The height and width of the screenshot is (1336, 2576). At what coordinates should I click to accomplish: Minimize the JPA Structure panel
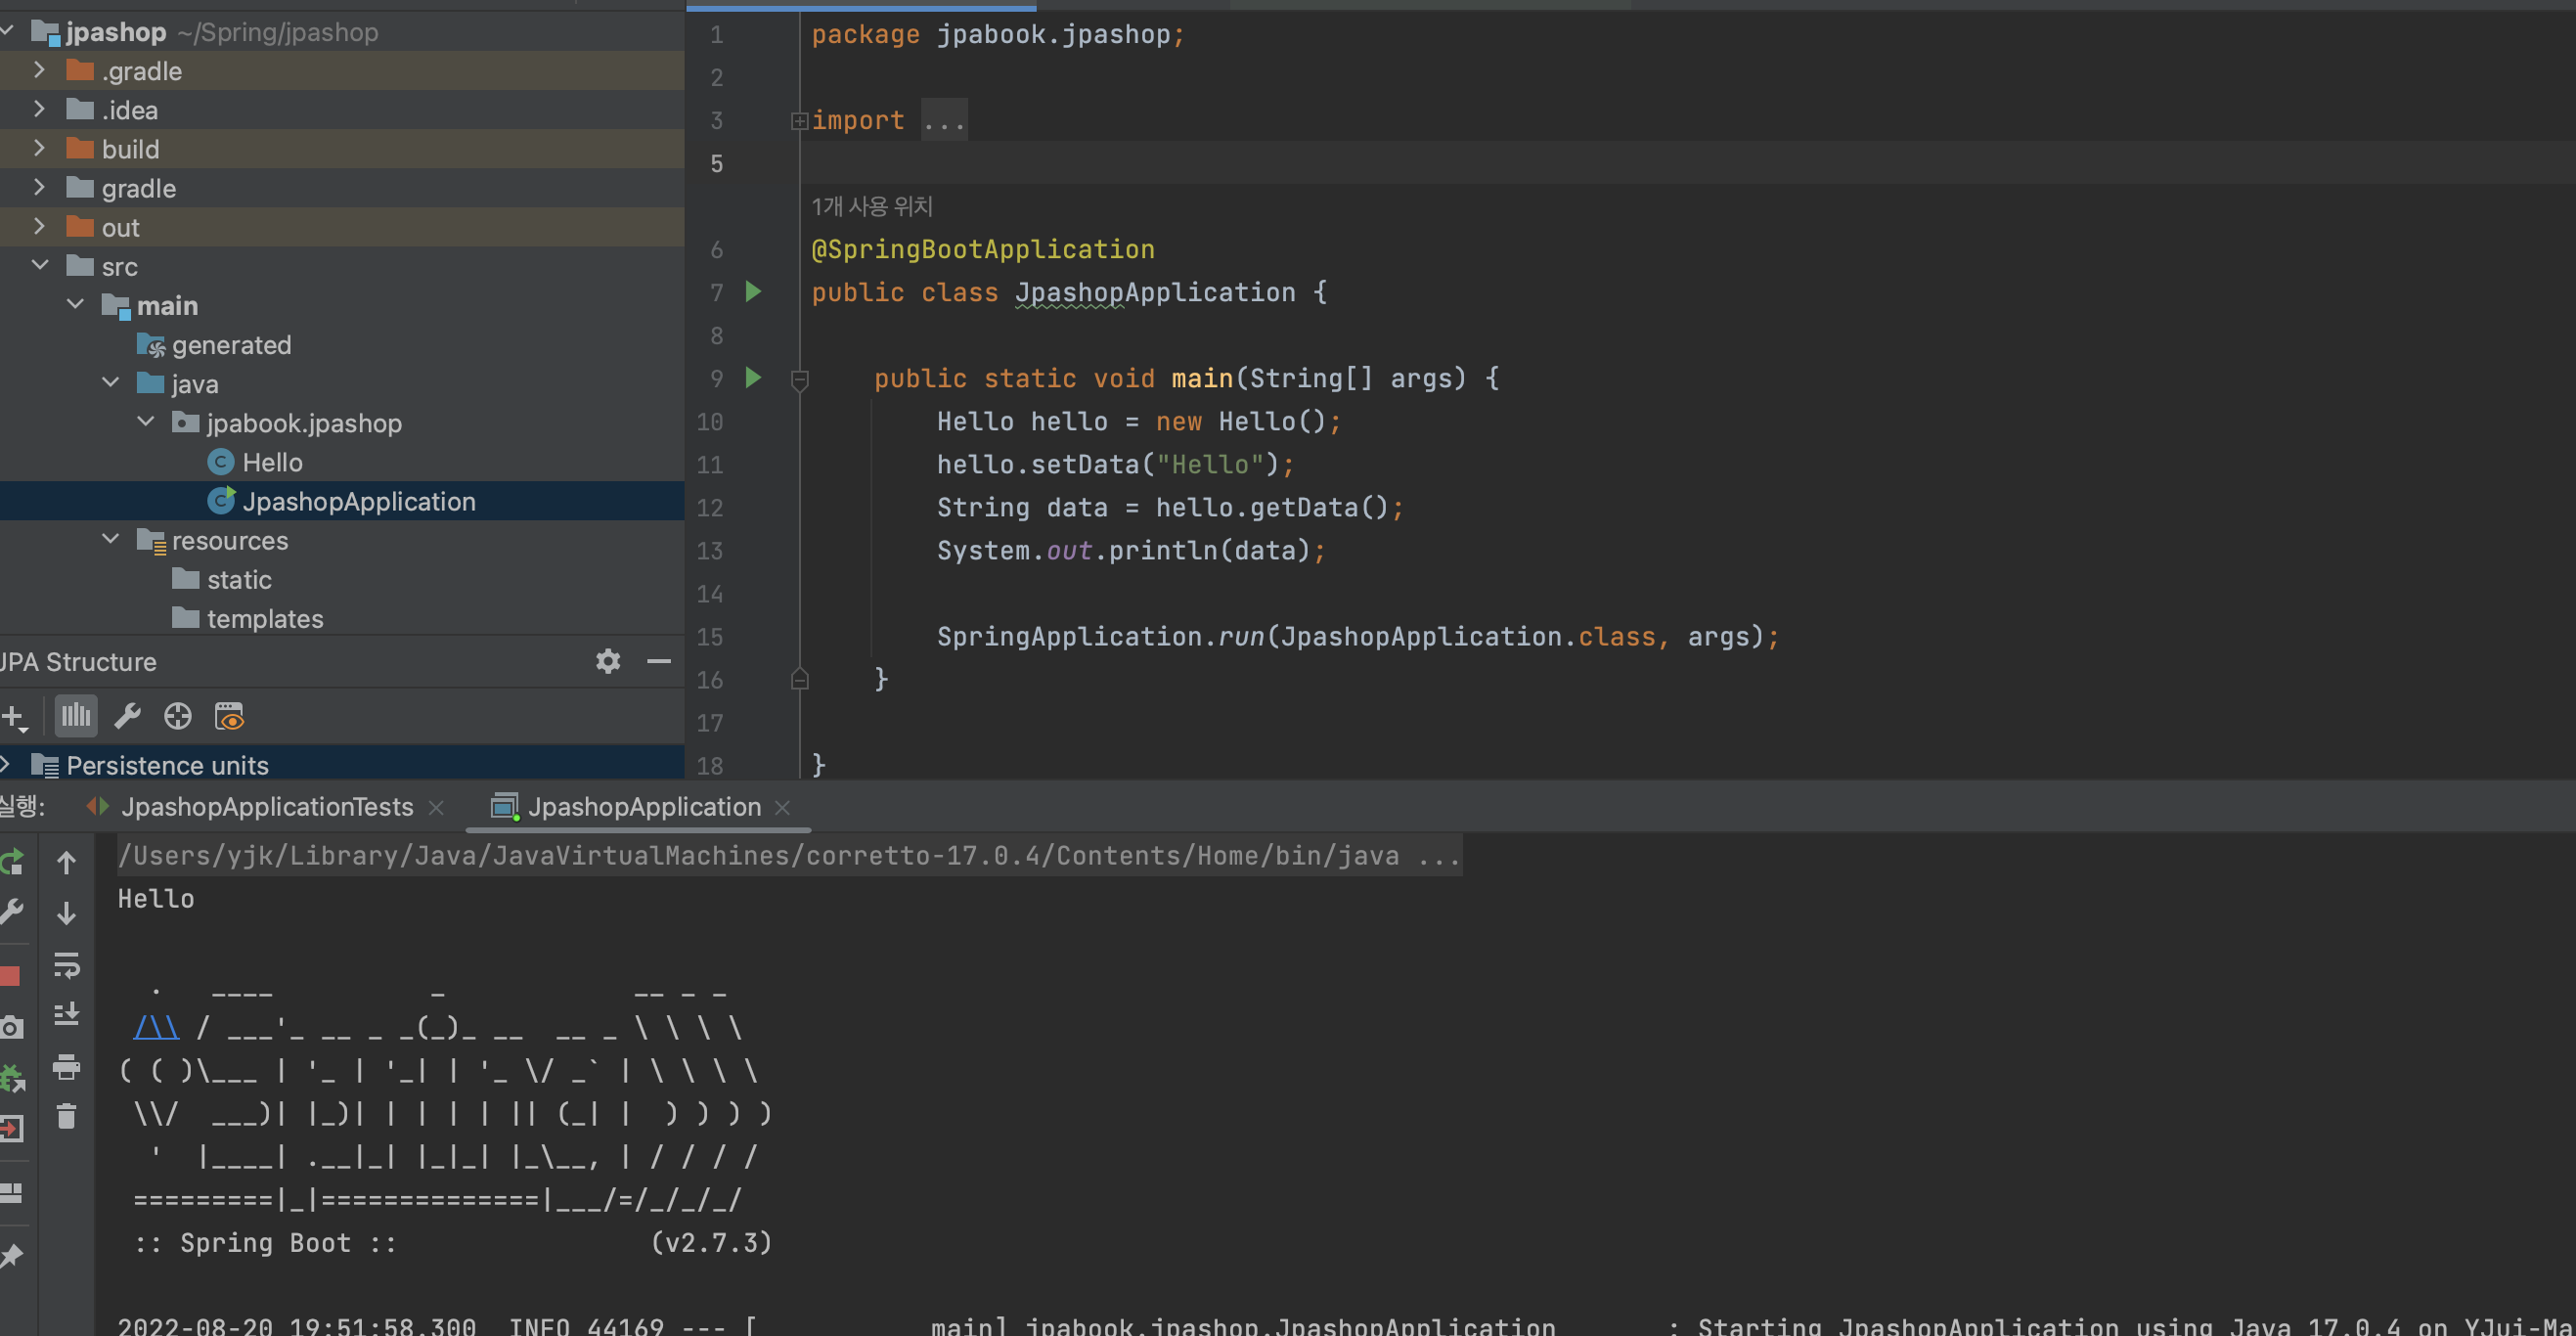click(659, 661)
